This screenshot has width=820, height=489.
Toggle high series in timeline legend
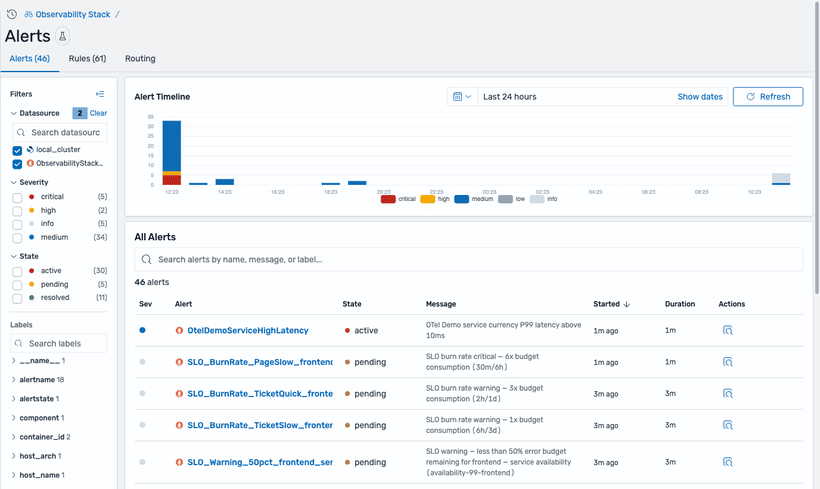tap(435, 199)
